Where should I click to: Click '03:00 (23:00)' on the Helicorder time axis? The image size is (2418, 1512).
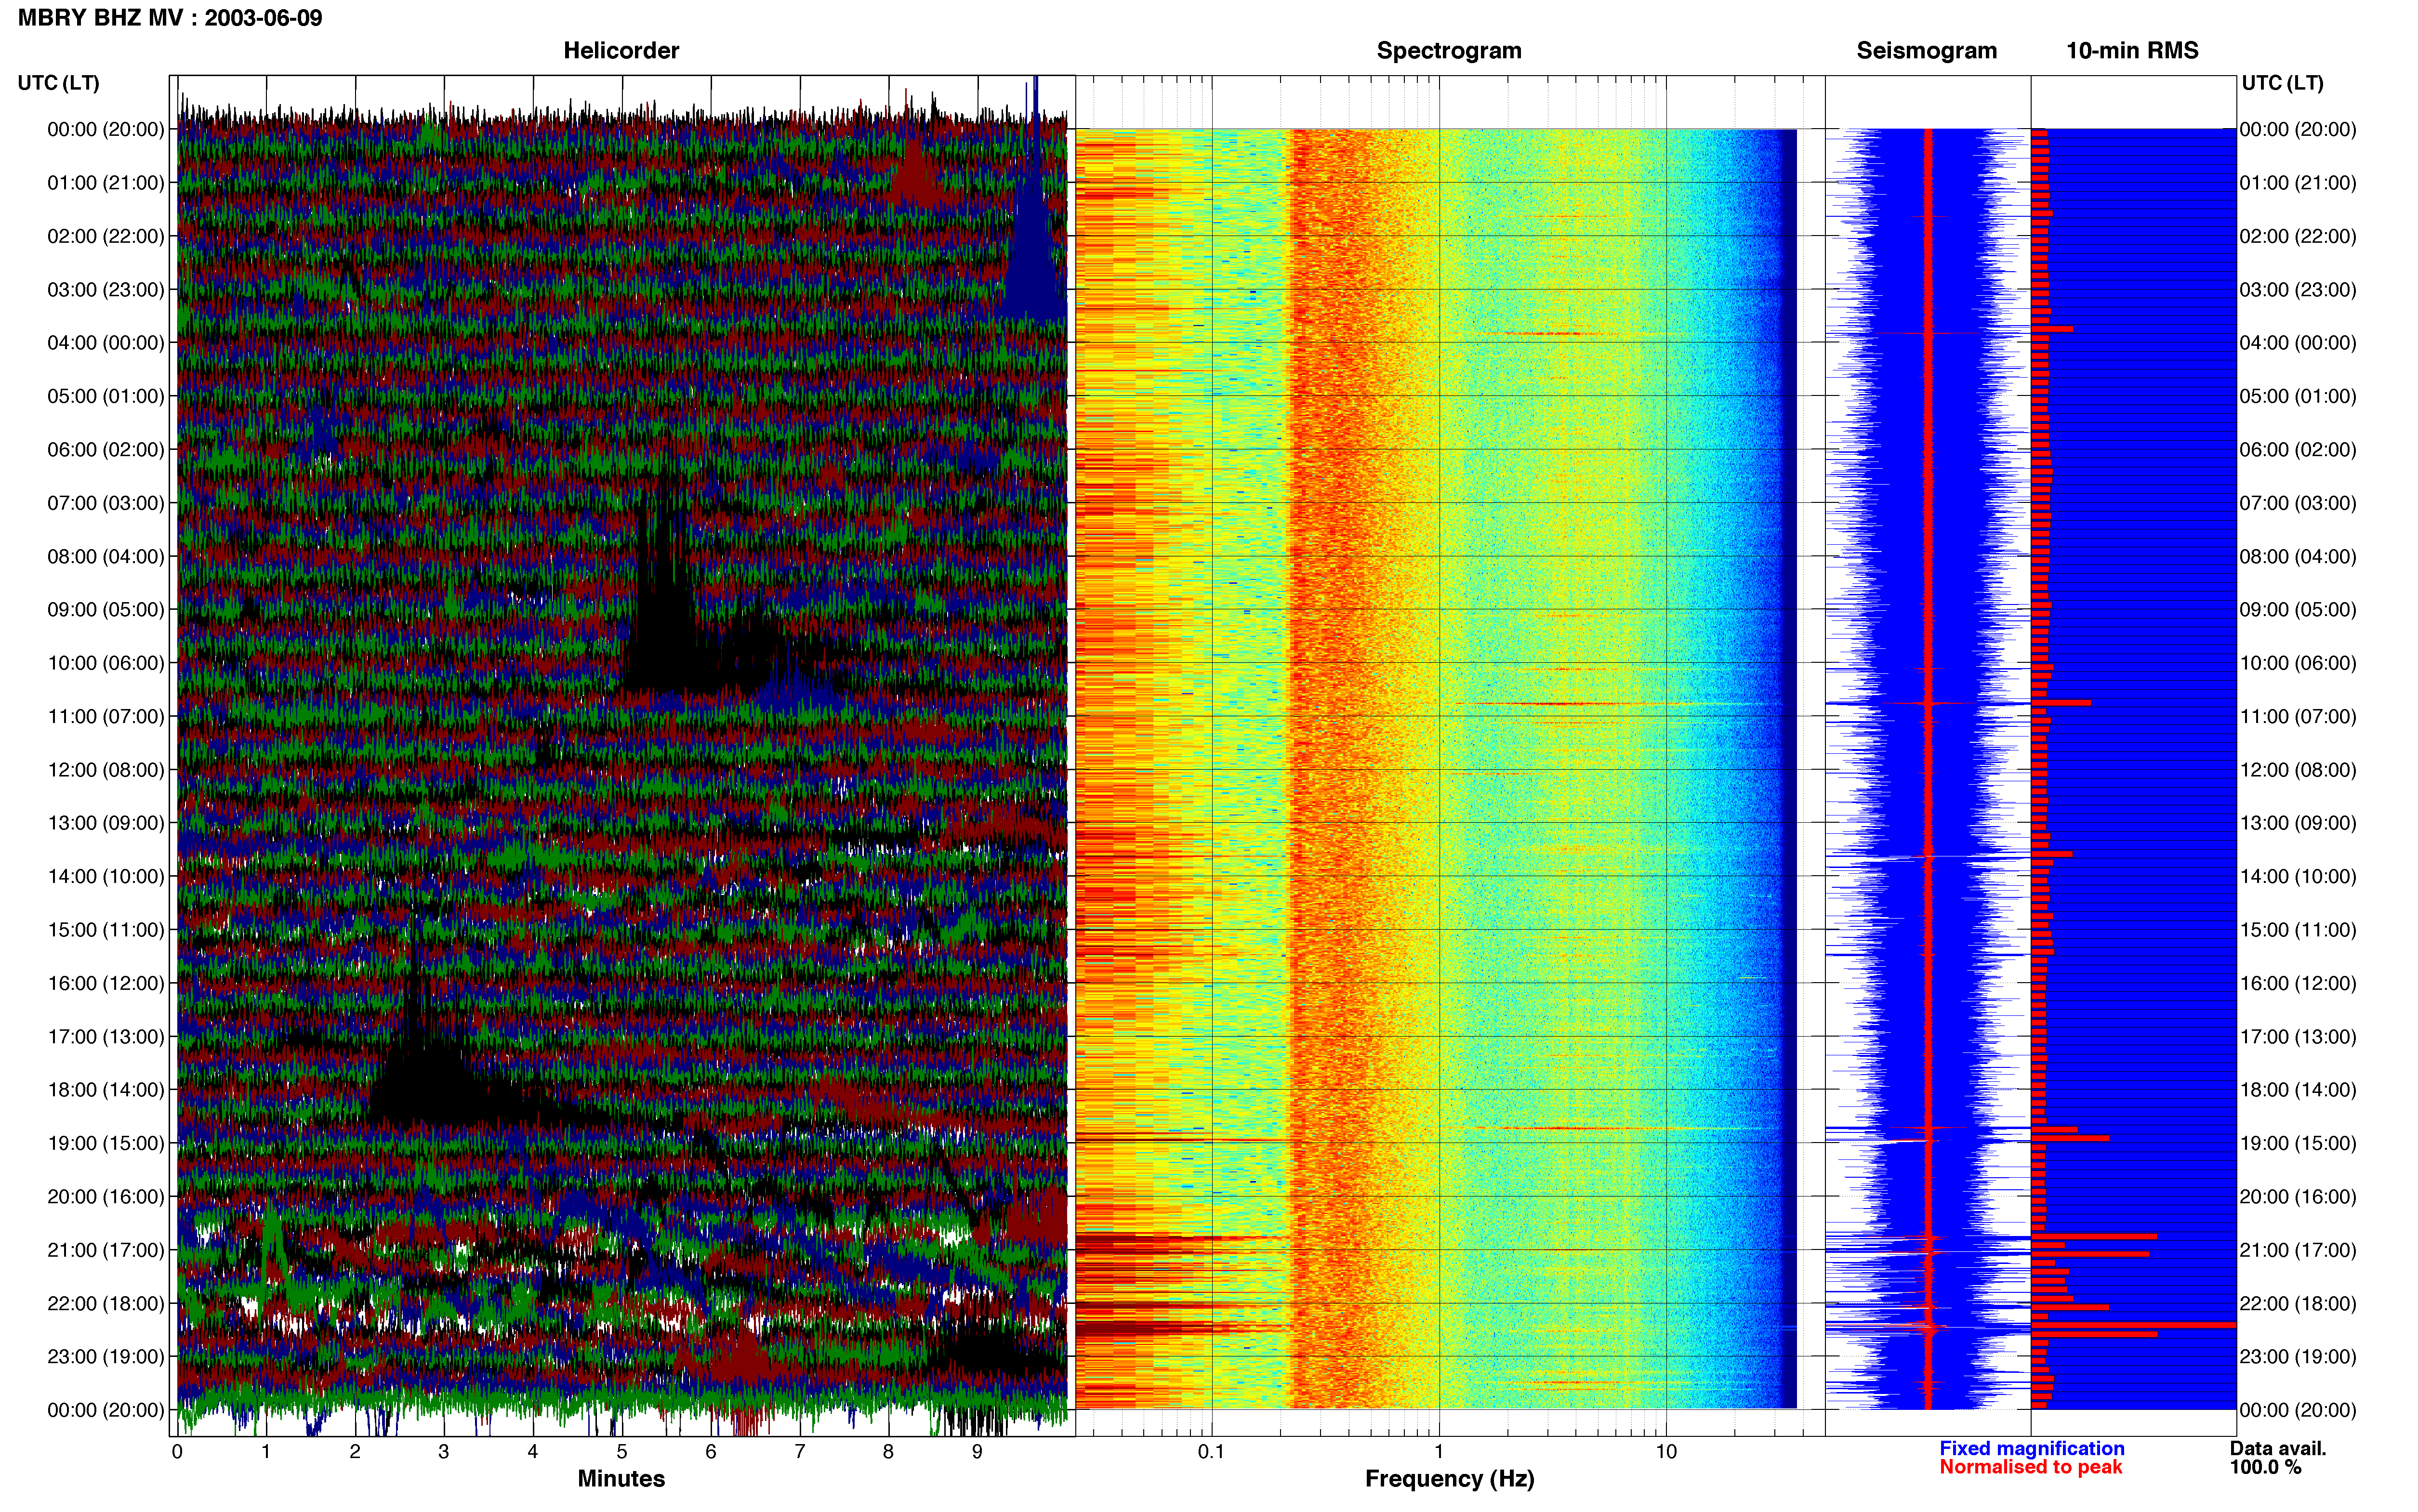(106, 290)
